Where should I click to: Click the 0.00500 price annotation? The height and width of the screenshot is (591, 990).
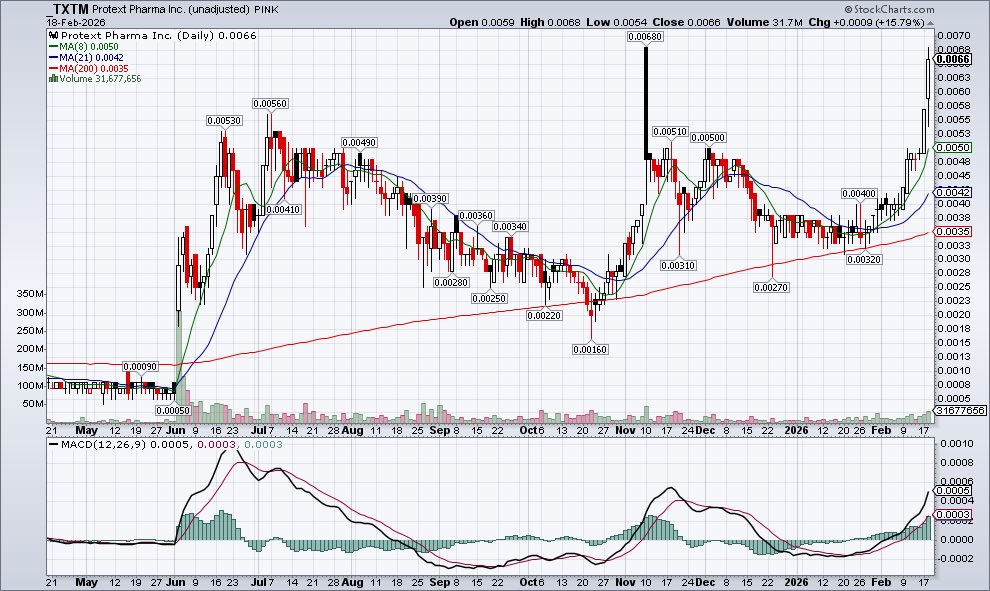click(708, 138)
